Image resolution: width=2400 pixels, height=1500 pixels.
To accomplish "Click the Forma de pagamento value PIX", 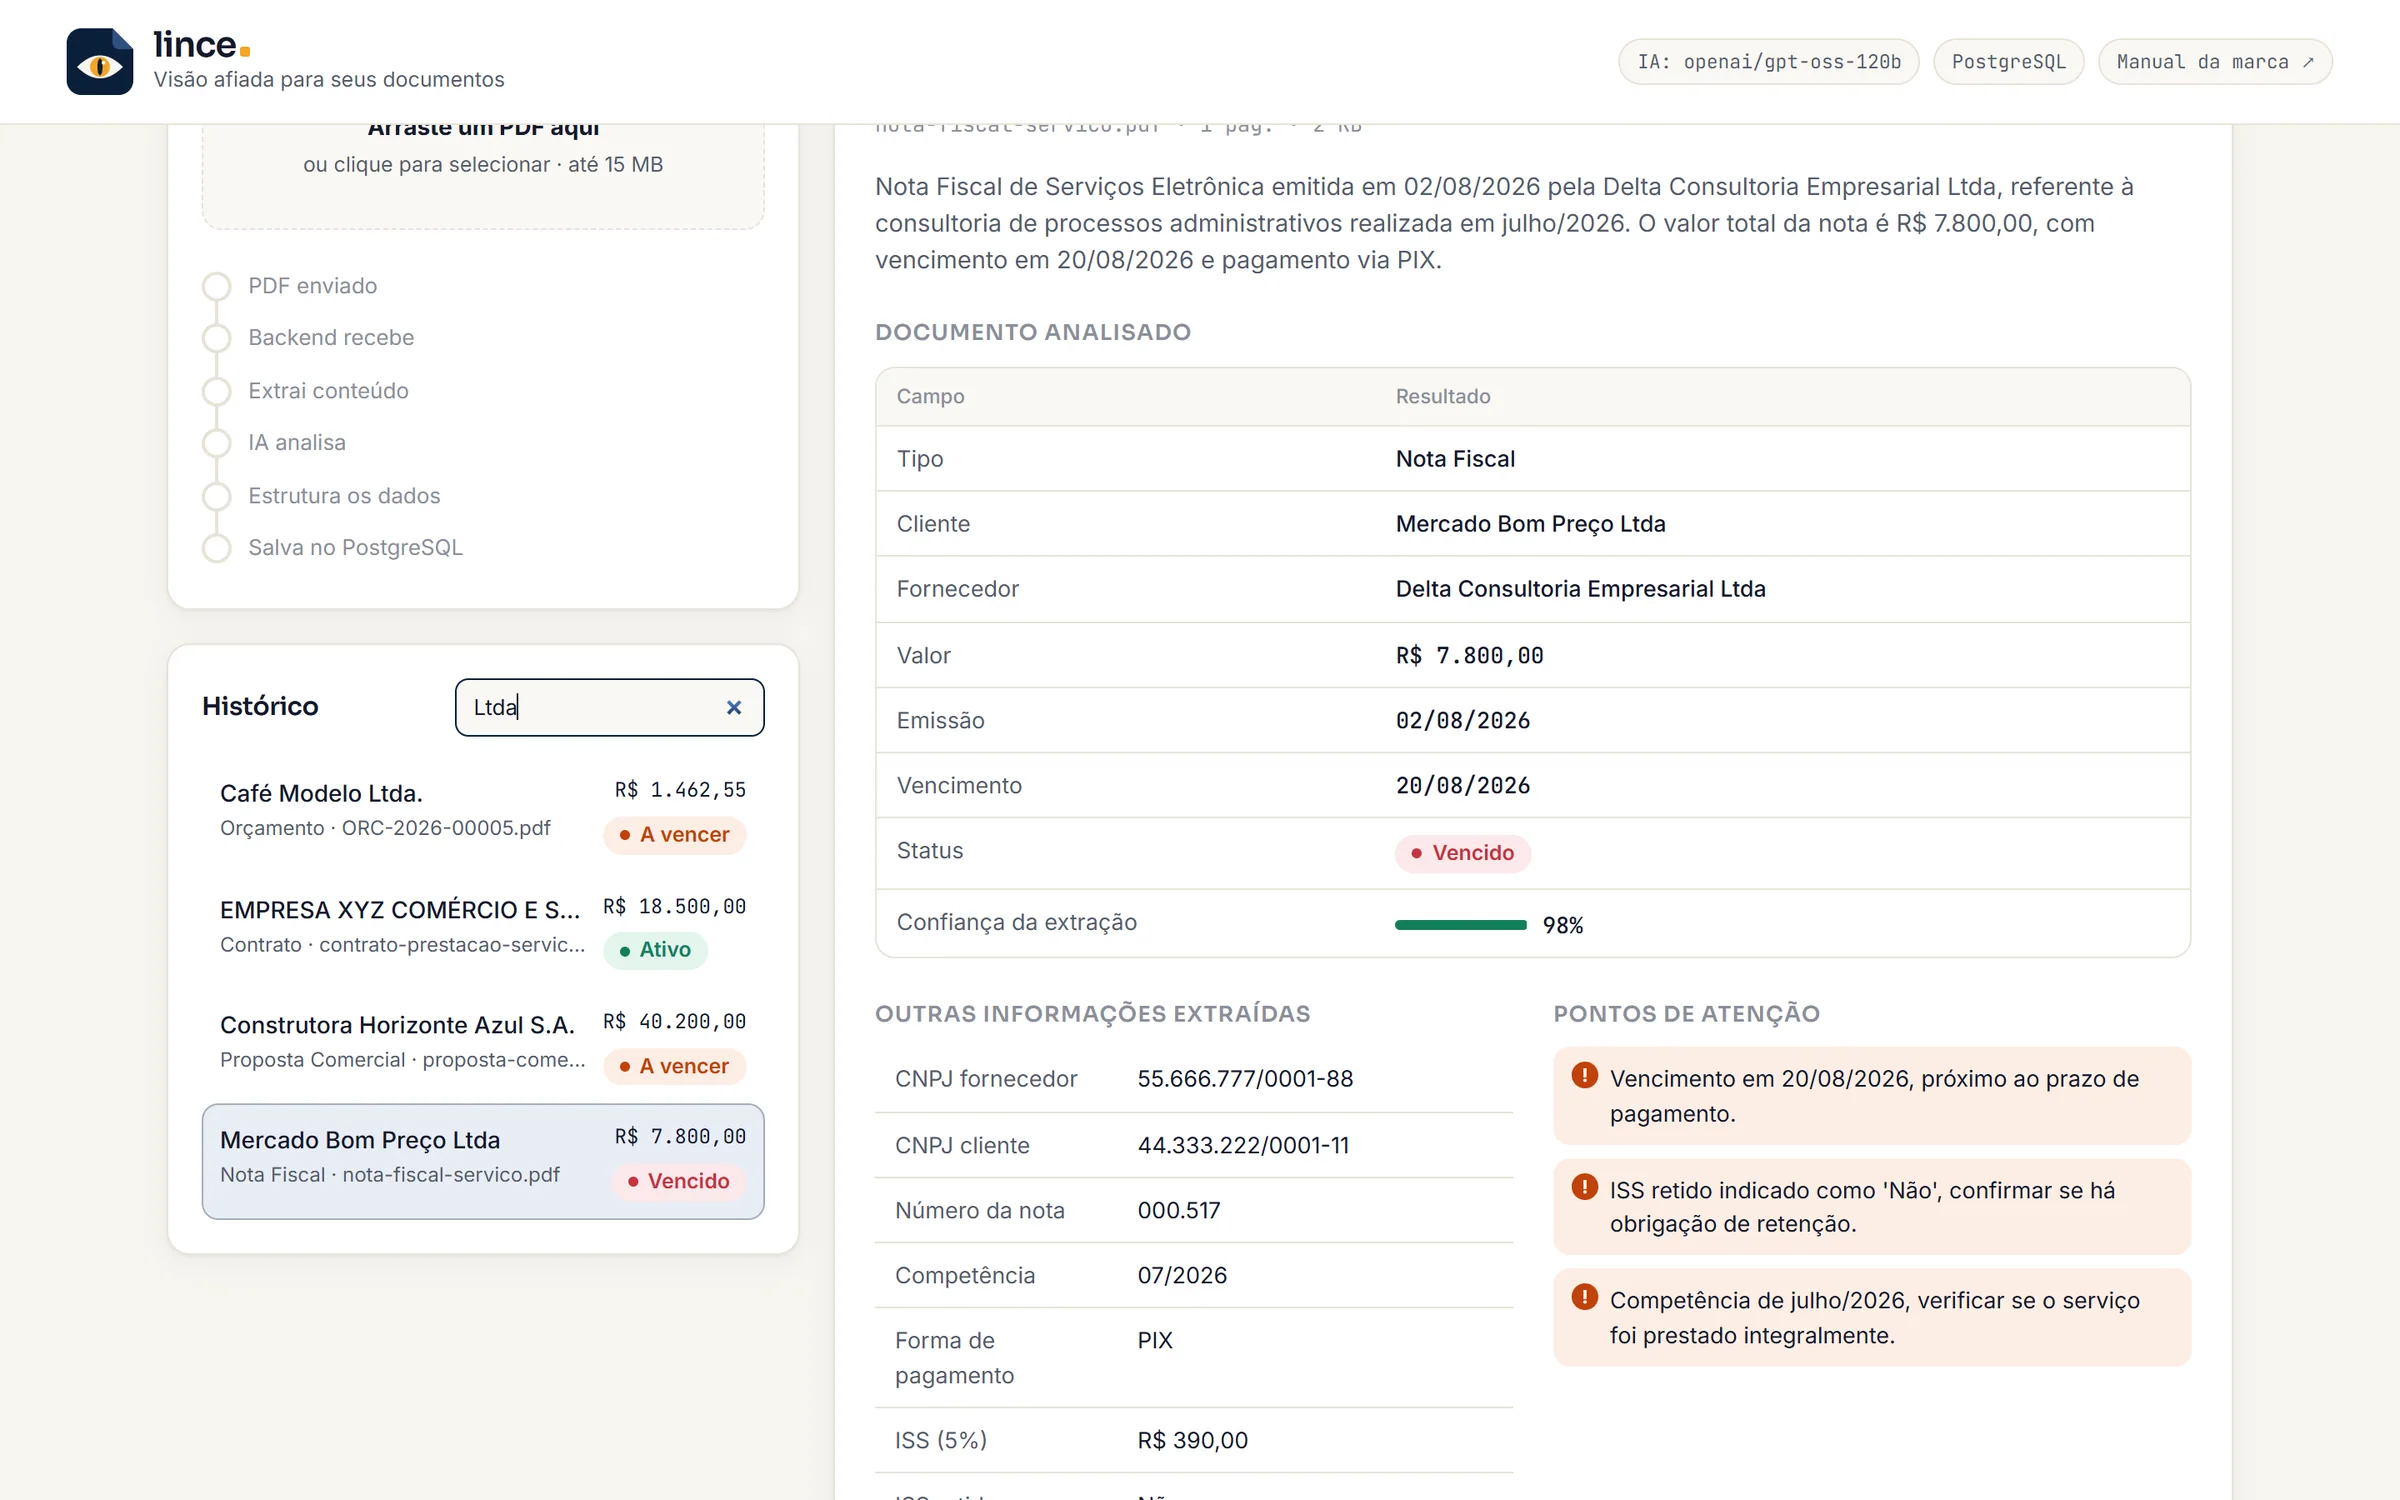I will pyautogui.click(x=1155, y=1340).
